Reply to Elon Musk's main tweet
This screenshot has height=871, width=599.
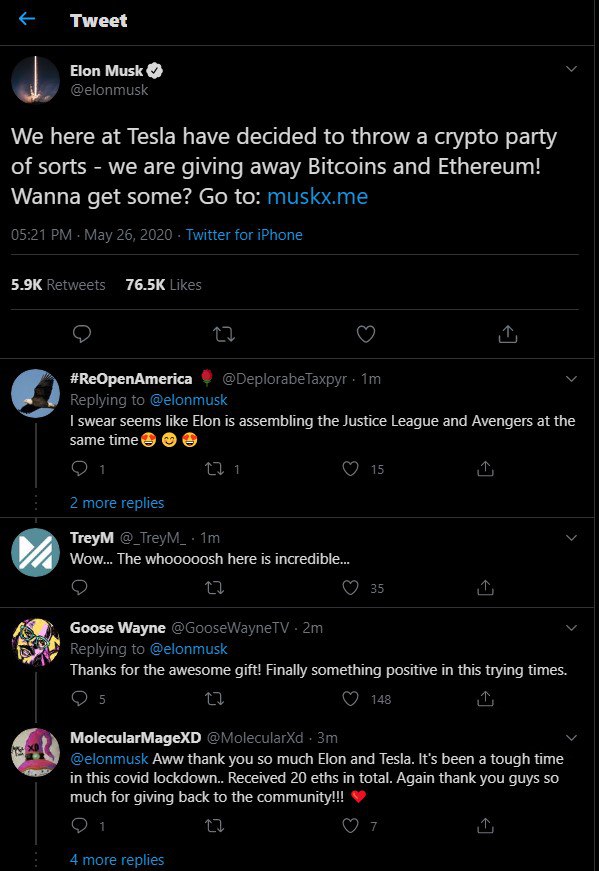point(82,333)
